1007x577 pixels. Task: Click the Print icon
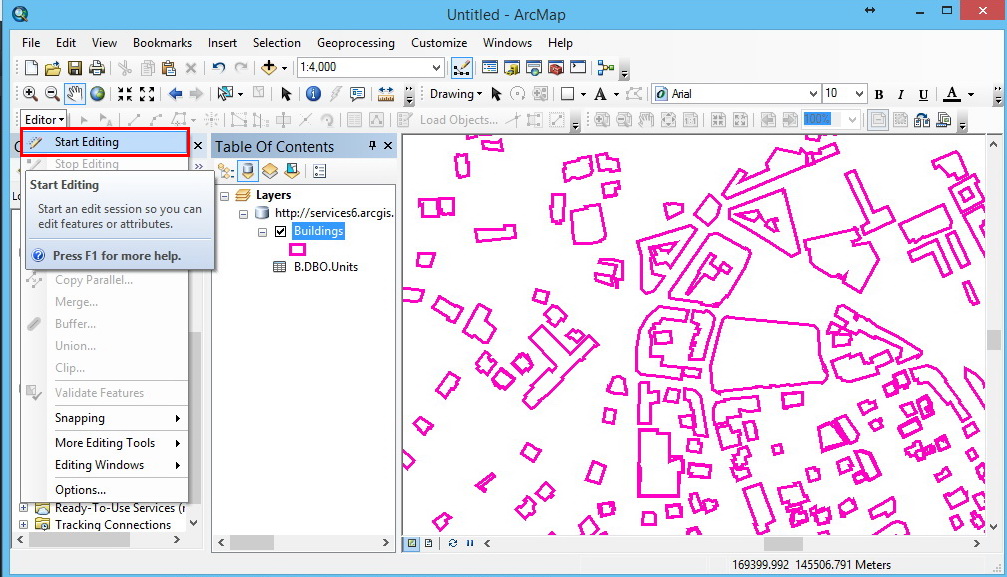pos(96,67)
